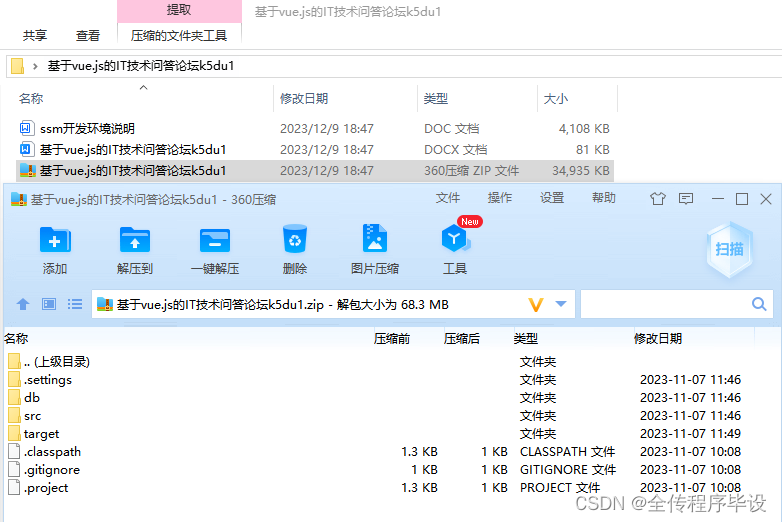The image size is (782, 522).
Task: Click the 删除 recycle bin icon
Action: 295,239
